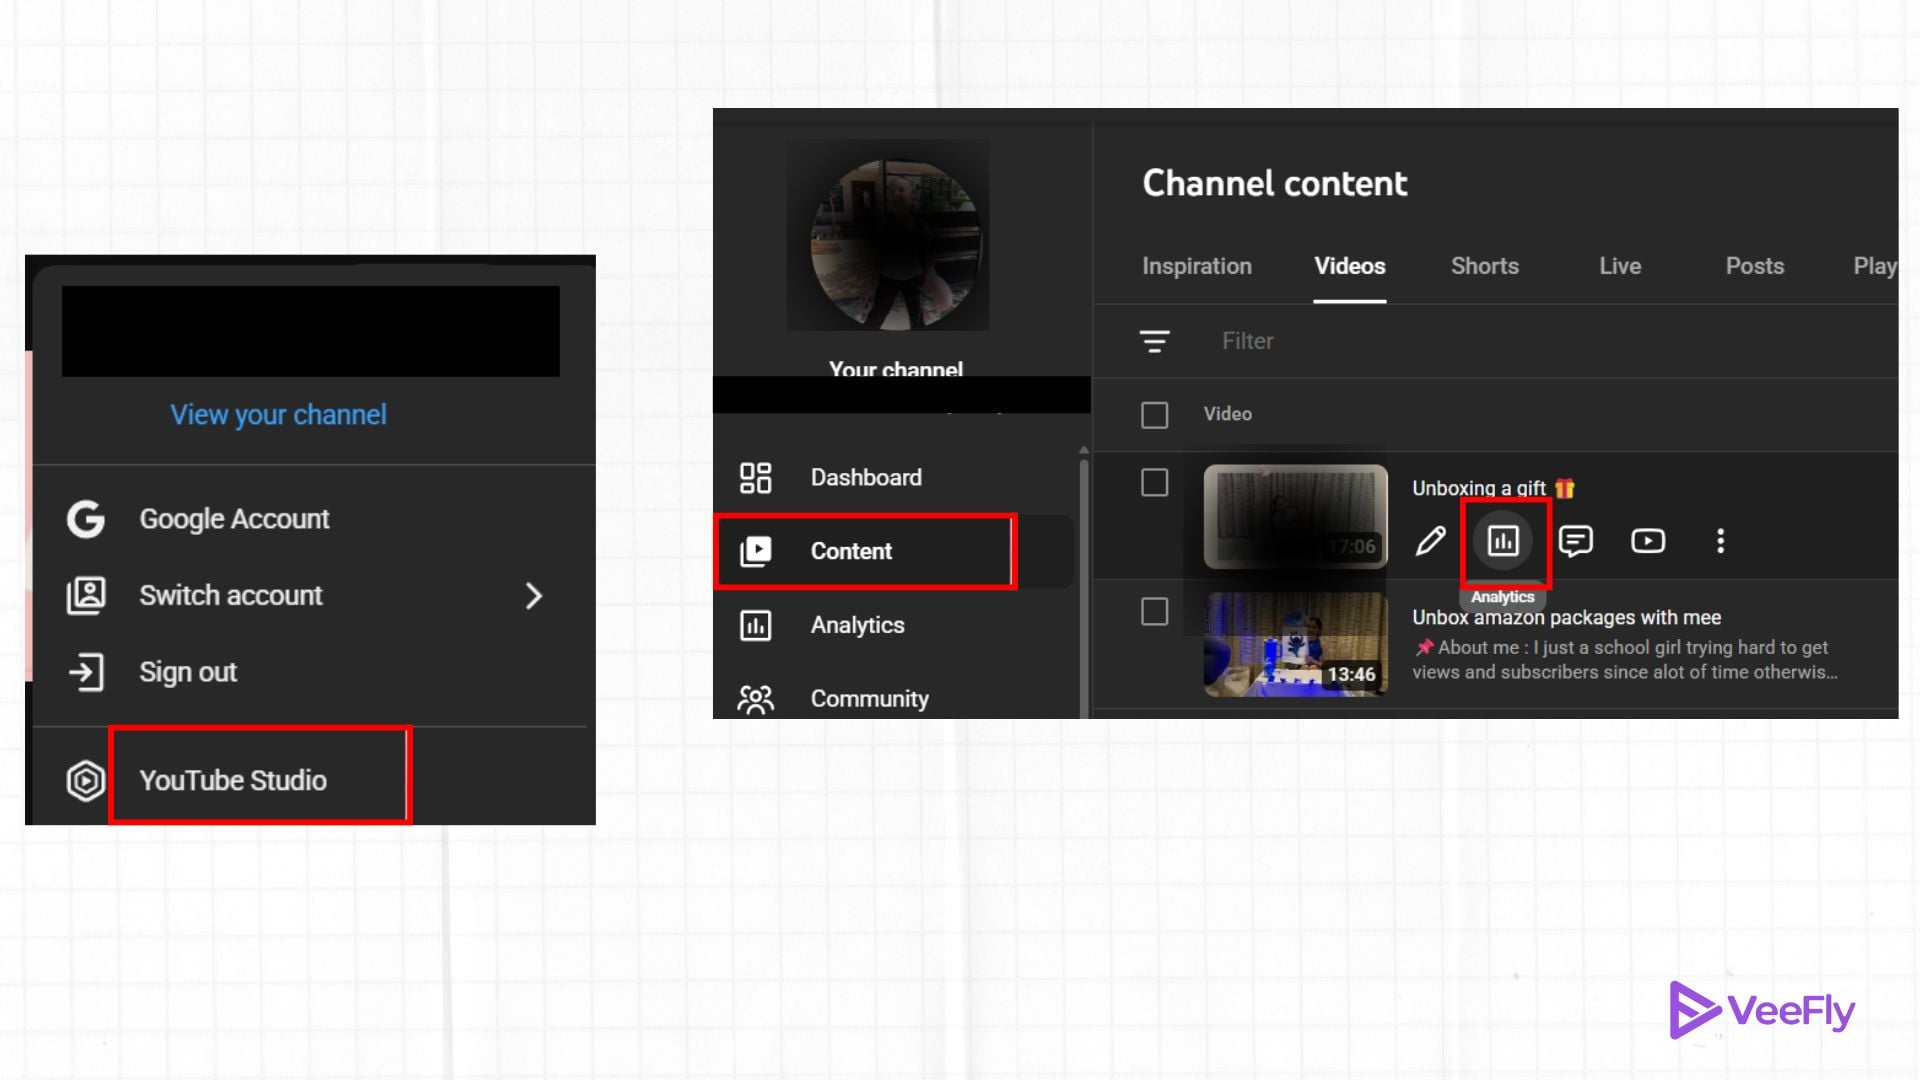Open Dashboard in the Studio sidebar
The width and height of the screenshot is (1920, 1080).
[x=865, y=477]
